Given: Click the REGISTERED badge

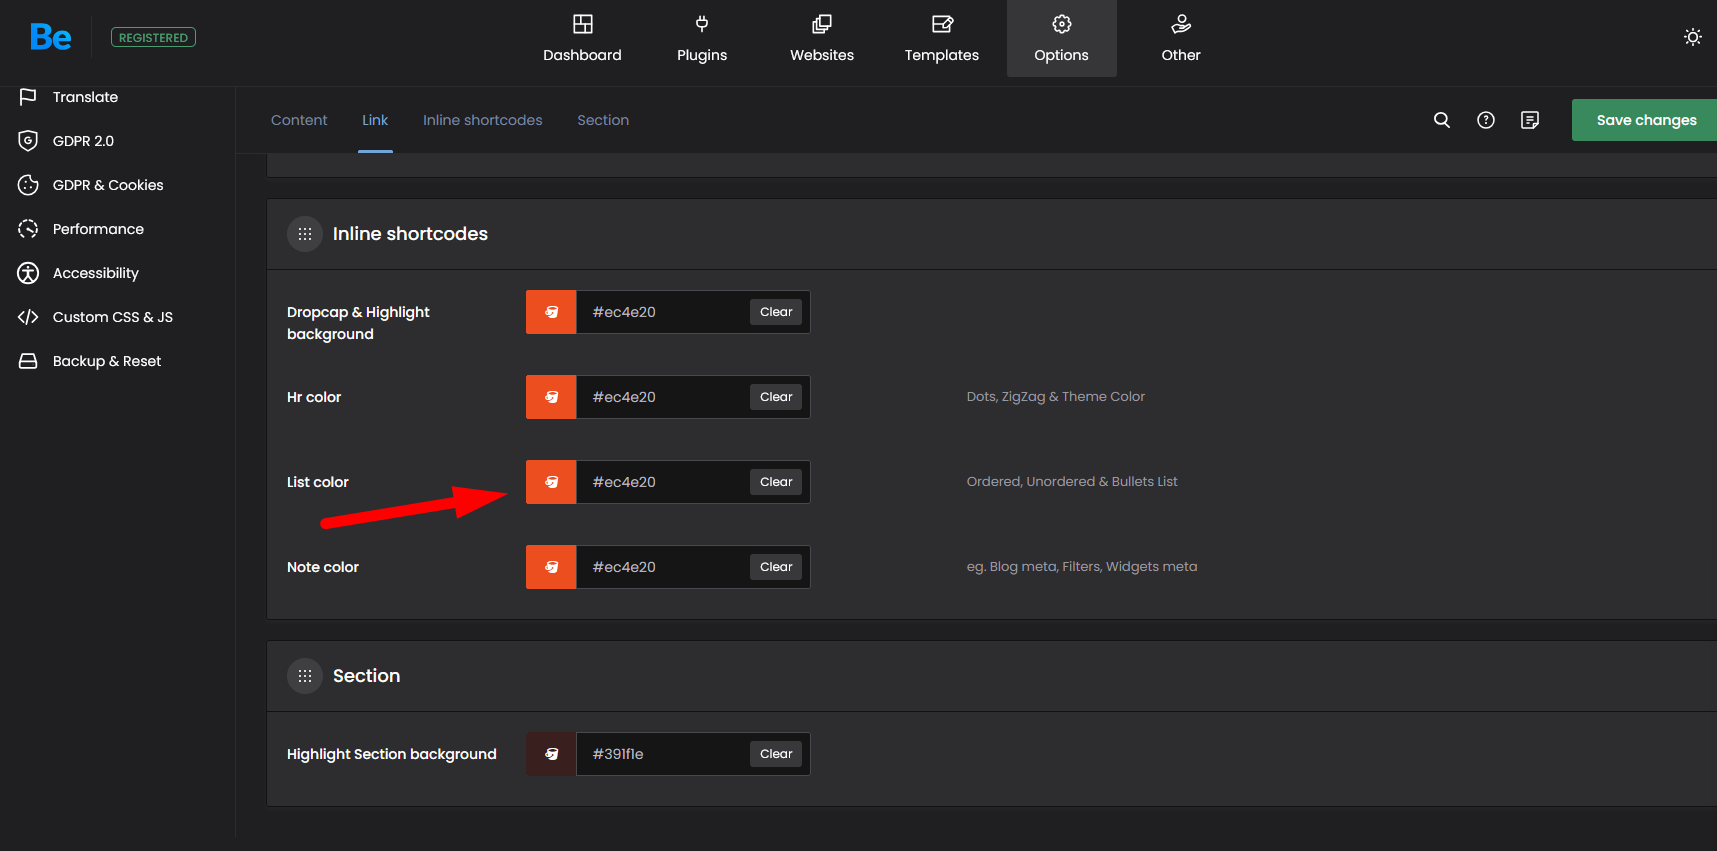Looking at the screenshot, I should tap(153, 37).
